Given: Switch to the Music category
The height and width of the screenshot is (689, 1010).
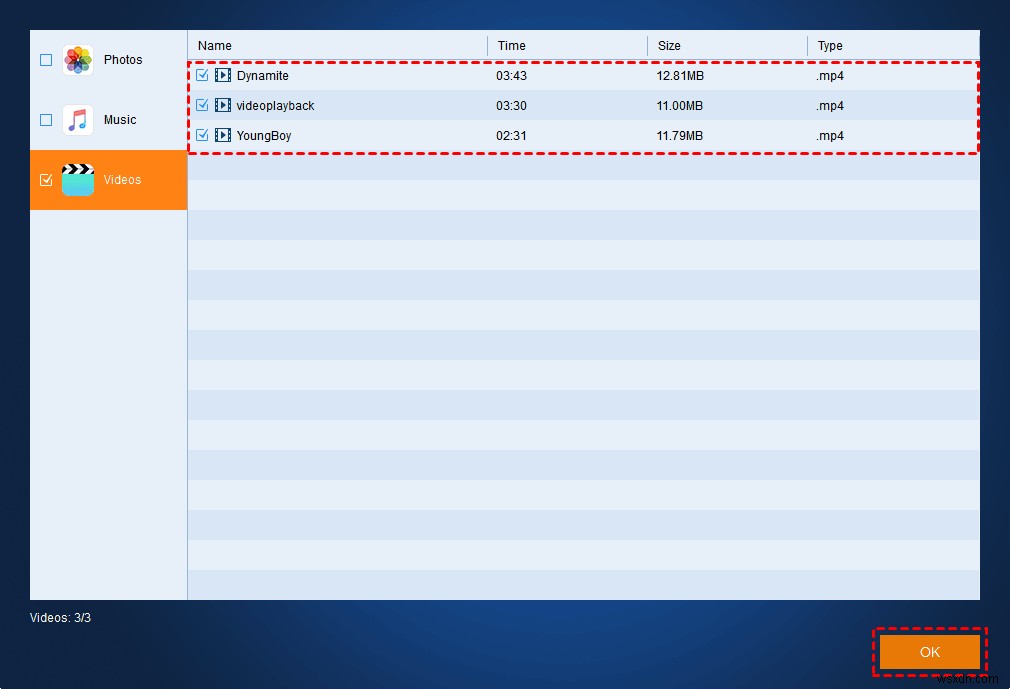Looking at the screenshot, I should click(x=120, y=120).
